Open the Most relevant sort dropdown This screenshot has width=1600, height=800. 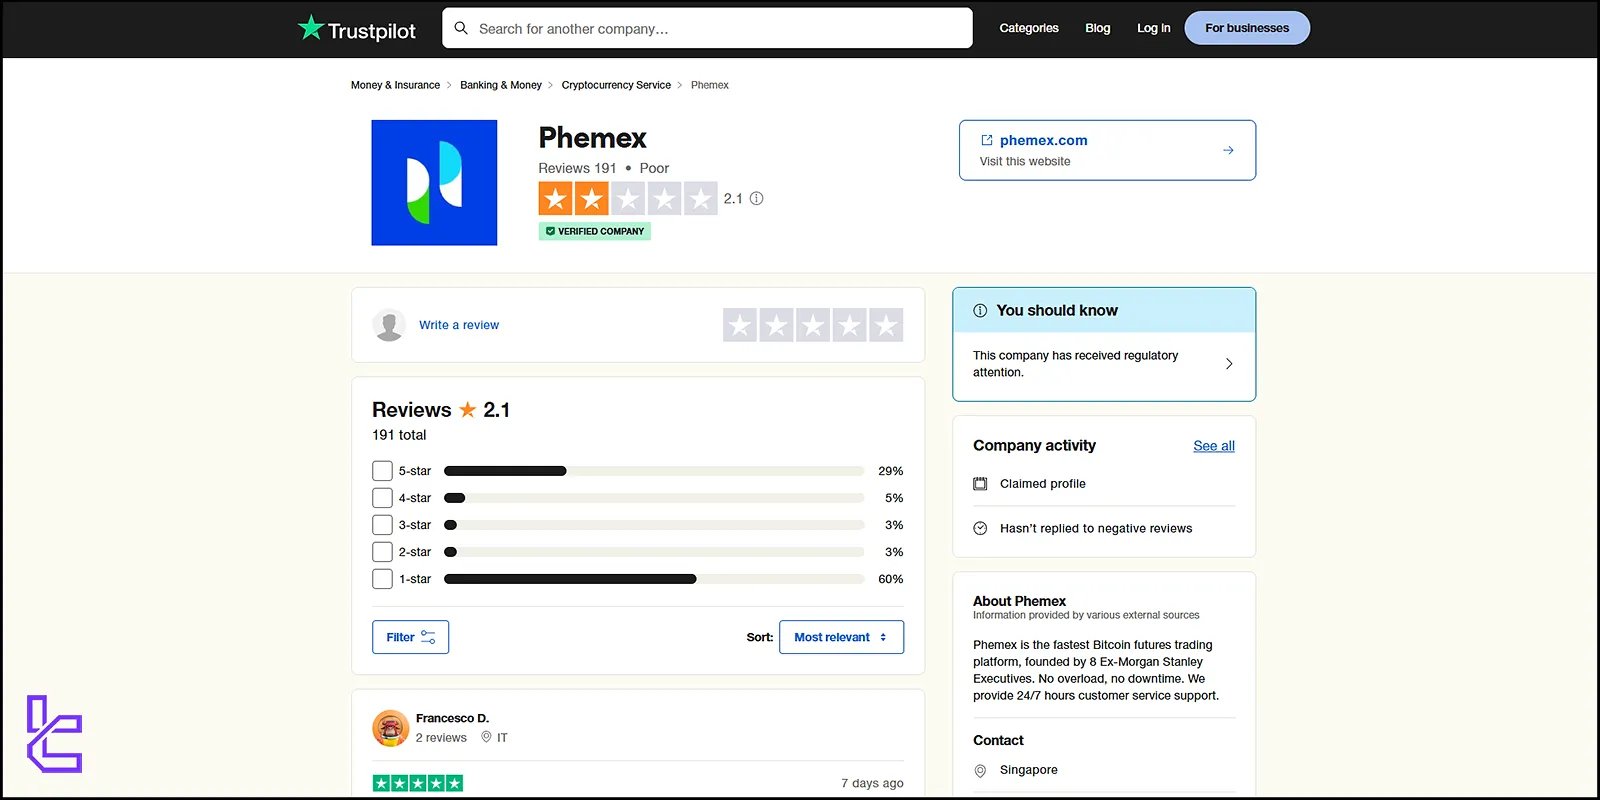(x=841, y=637)
